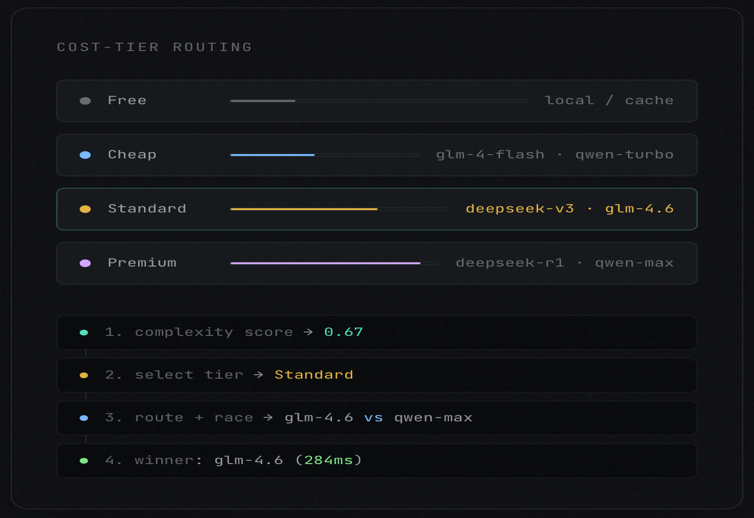
Task: Click the Free tier gray progress bar
Action: (379, 101)
